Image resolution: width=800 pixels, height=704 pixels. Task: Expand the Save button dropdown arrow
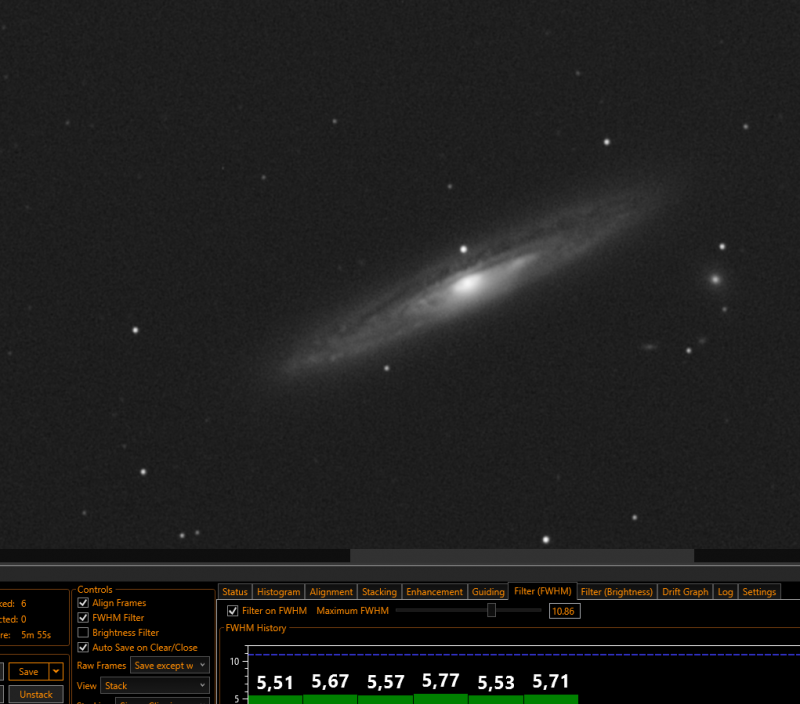click(x=56, y=671)
